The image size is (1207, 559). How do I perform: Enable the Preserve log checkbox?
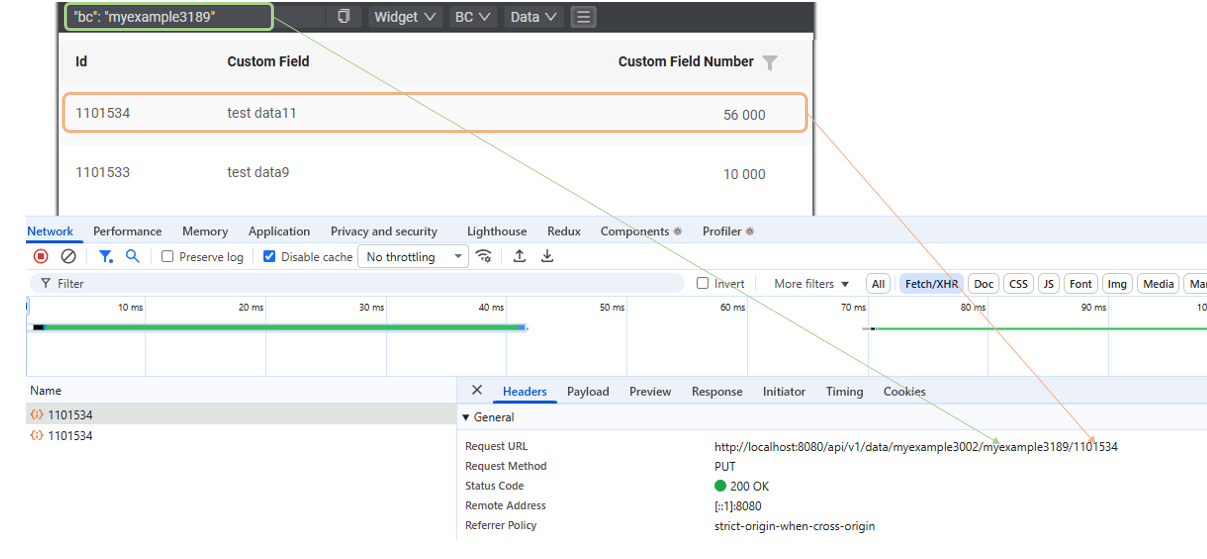click(168, 257)
